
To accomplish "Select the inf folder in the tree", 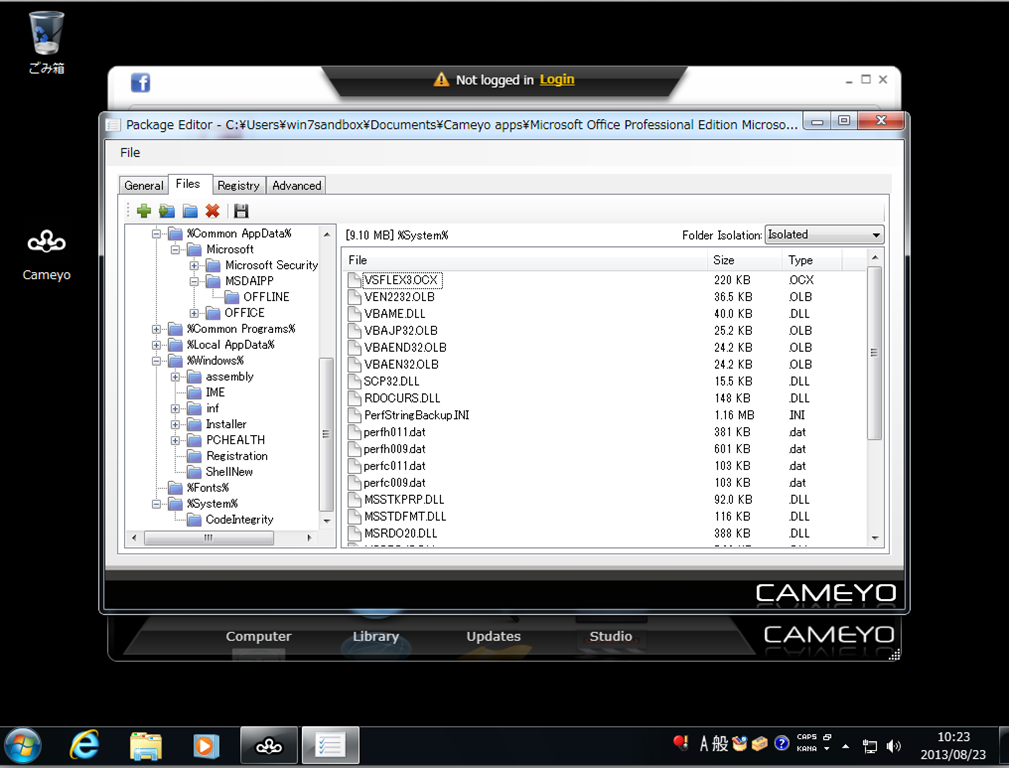I will click(212, 408).
